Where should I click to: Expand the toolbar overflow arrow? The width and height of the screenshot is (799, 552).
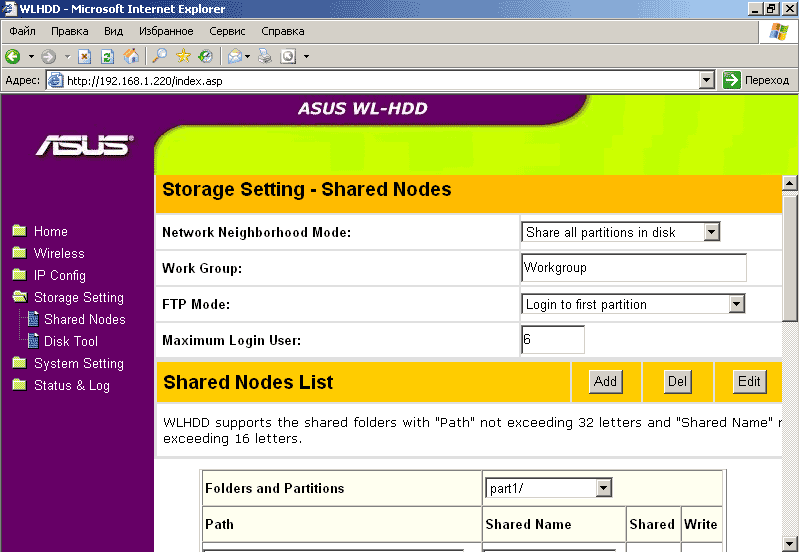tap(306, 57)
